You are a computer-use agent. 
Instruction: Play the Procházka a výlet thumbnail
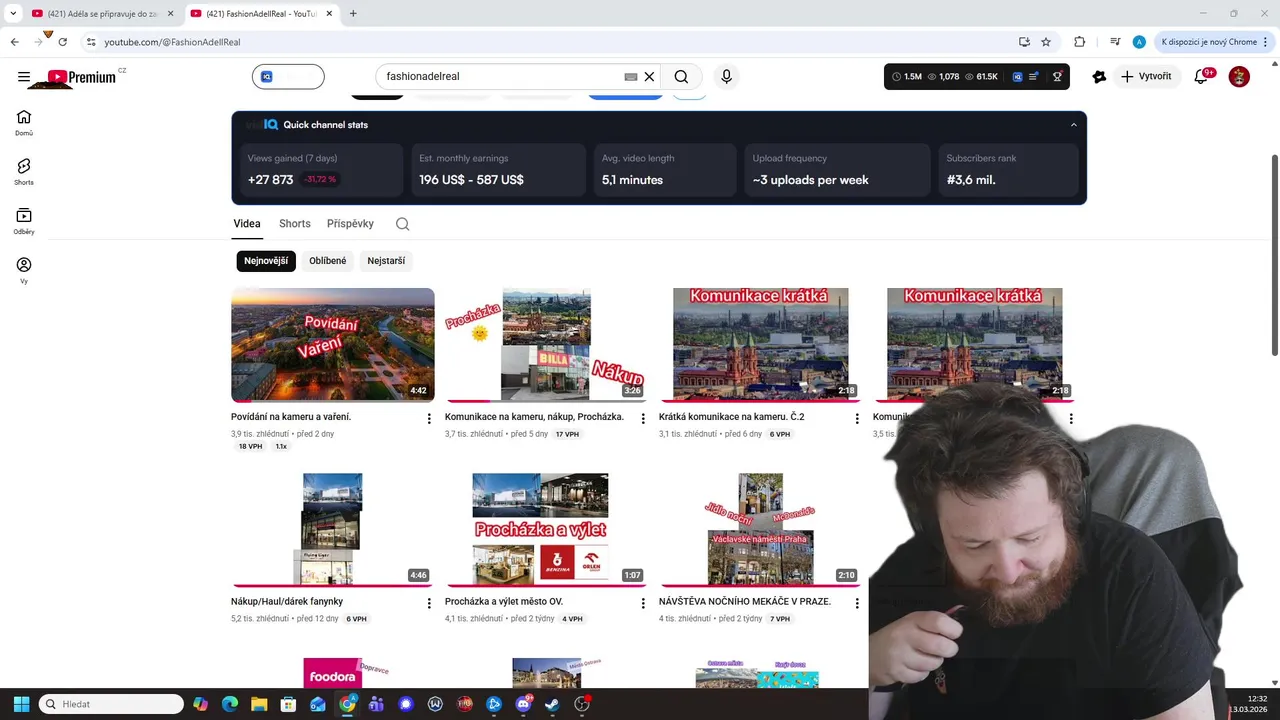click(547, 530)
